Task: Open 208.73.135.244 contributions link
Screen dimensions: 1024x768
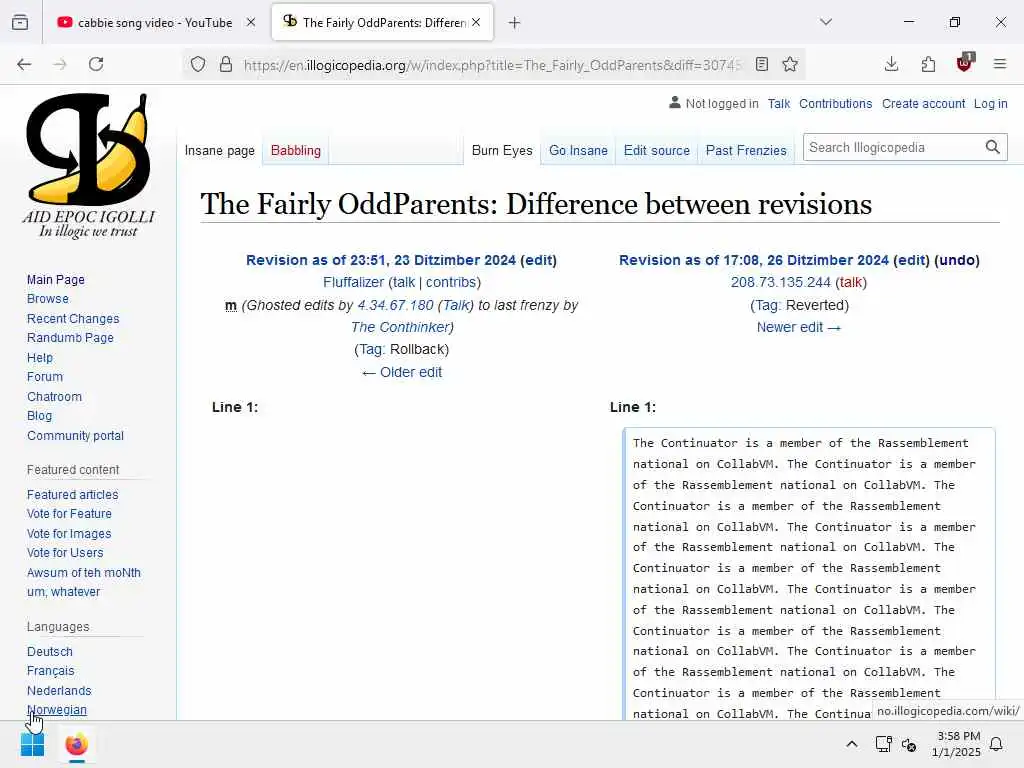Action: (x=780, y=282)
